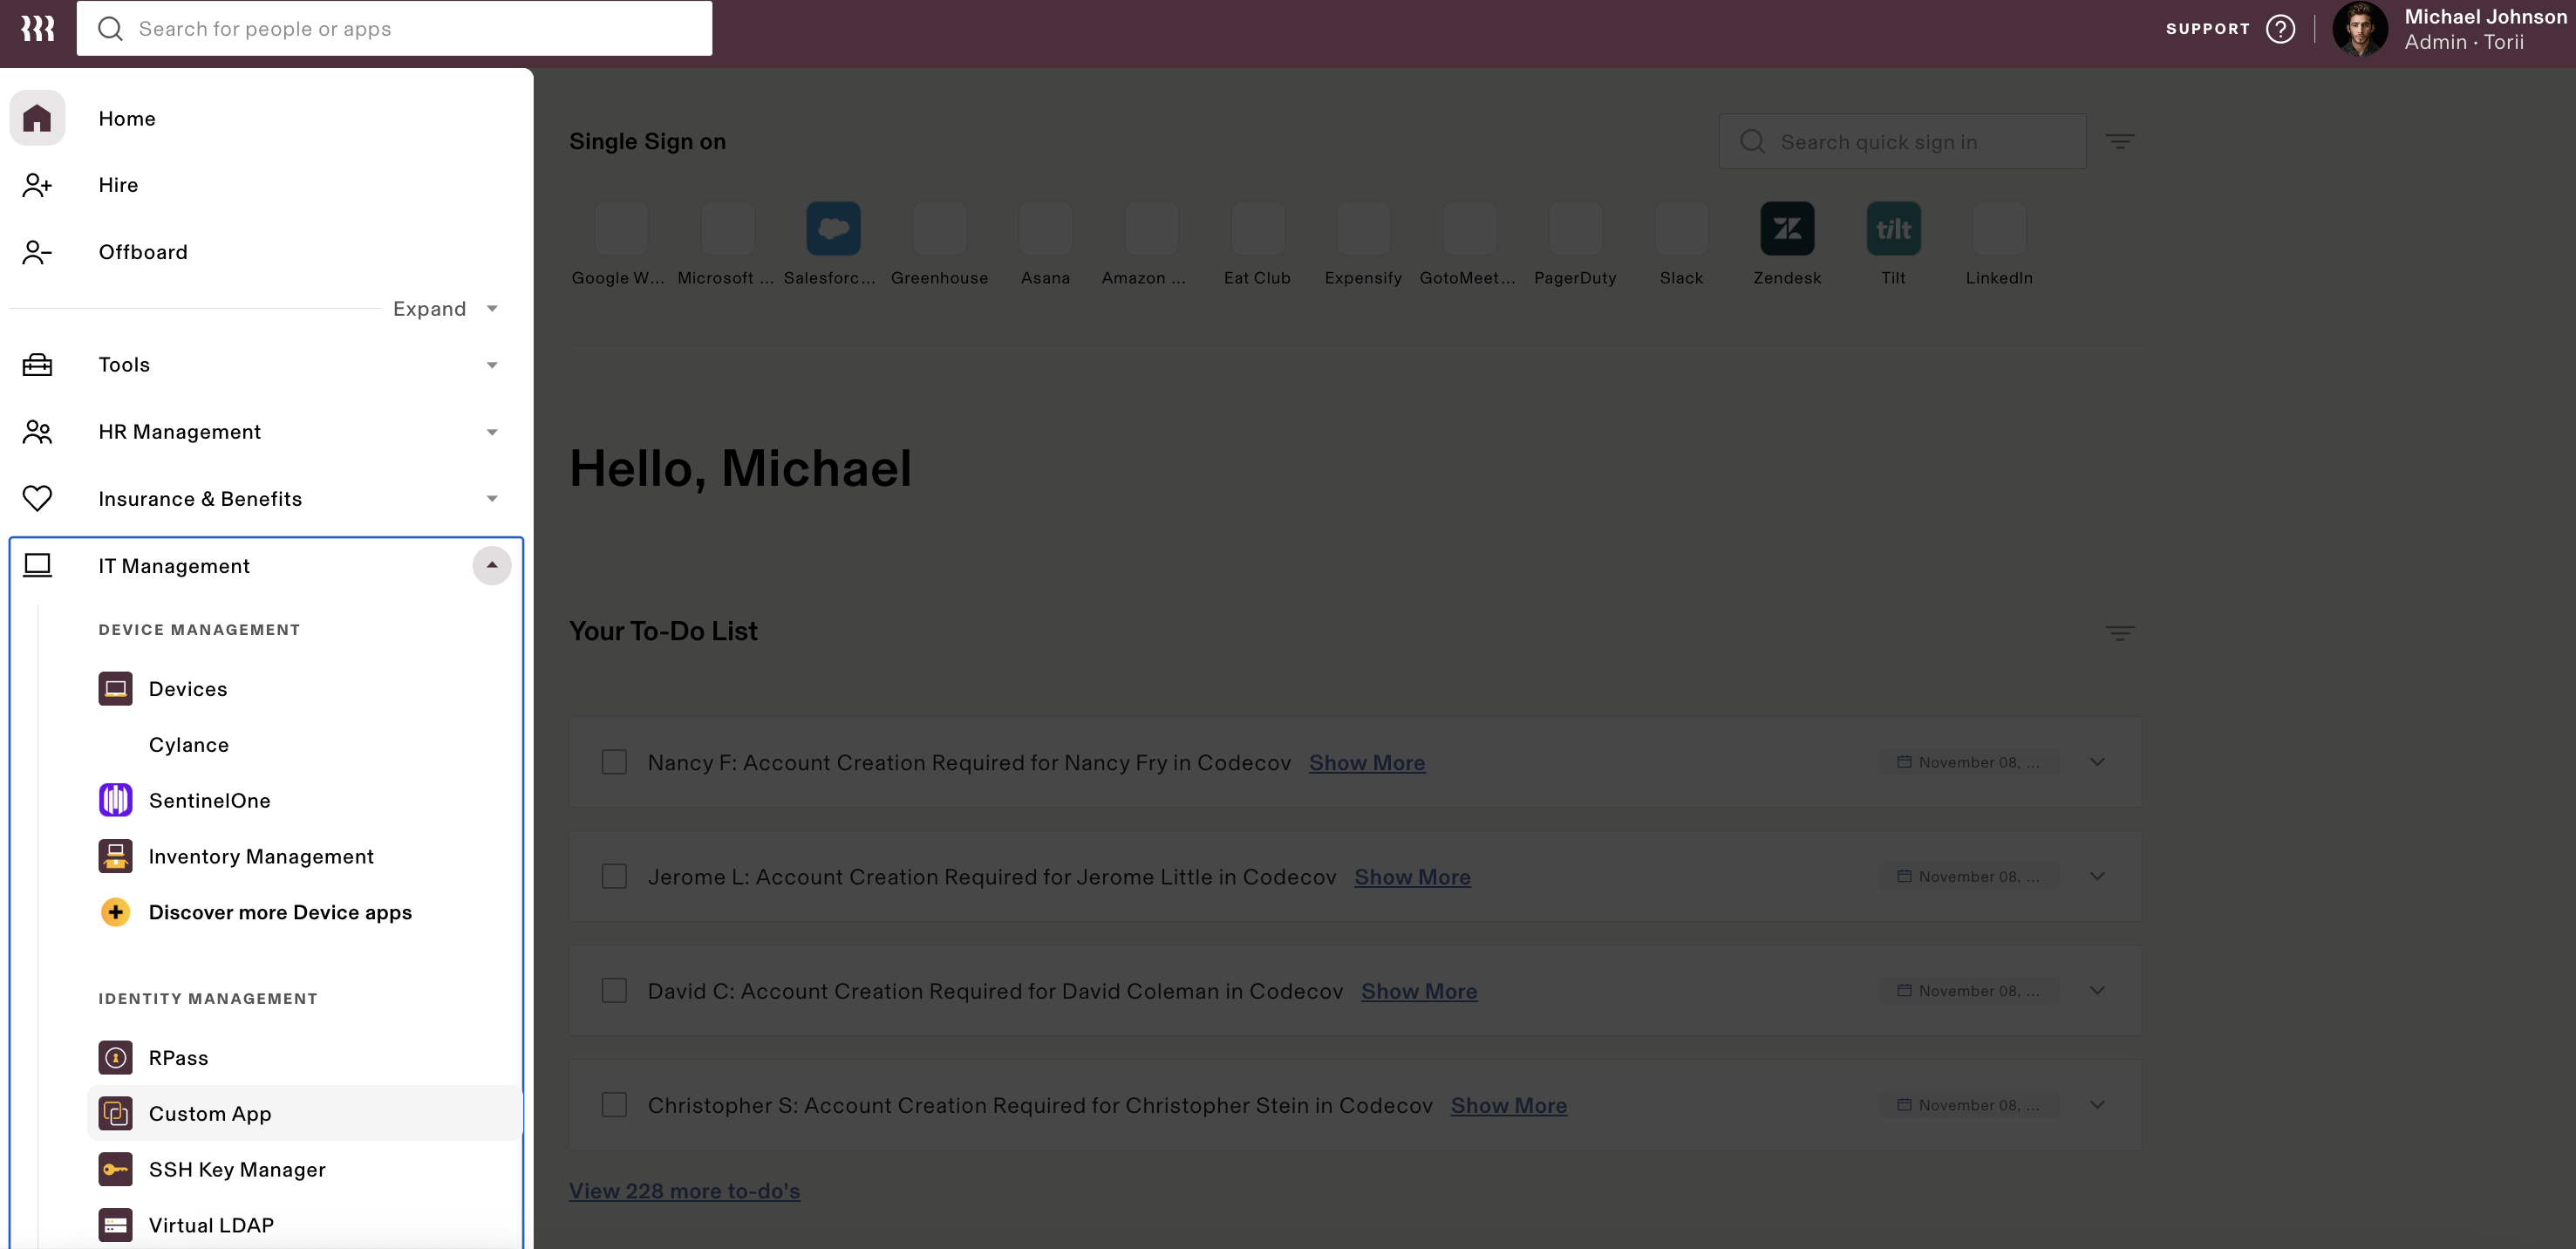Expand Nancy Fry to-do chevron
Image resolution: width=2576 pixels, height=1249 pixels.
click(x=2098, y=762)
